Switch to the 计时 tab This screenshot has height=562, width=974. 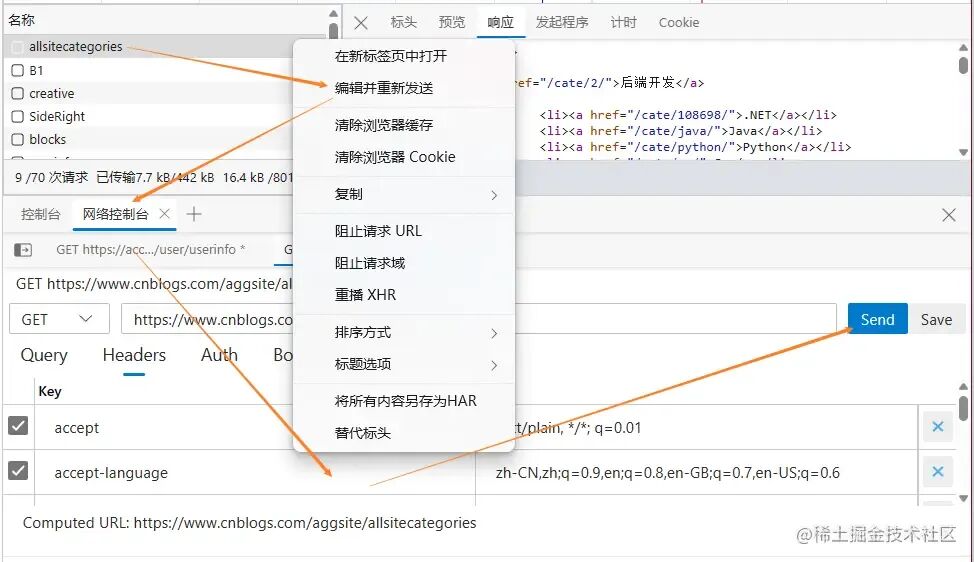[623, 22]
